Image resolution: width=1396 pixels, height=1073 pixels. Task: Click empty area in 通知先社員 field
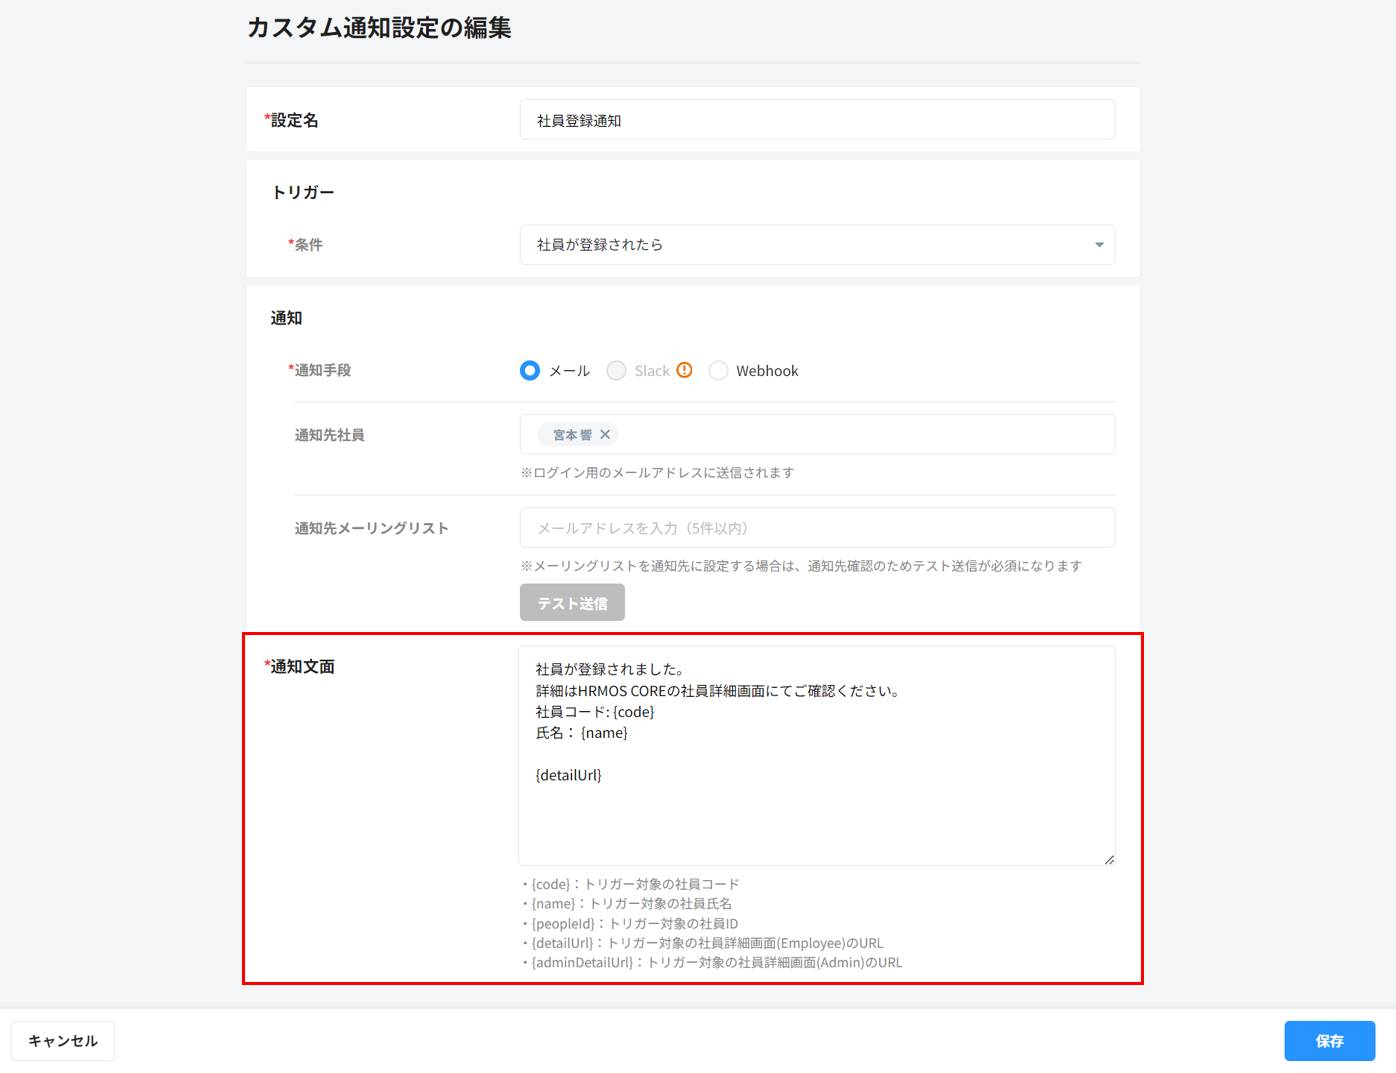coord(860,435)
